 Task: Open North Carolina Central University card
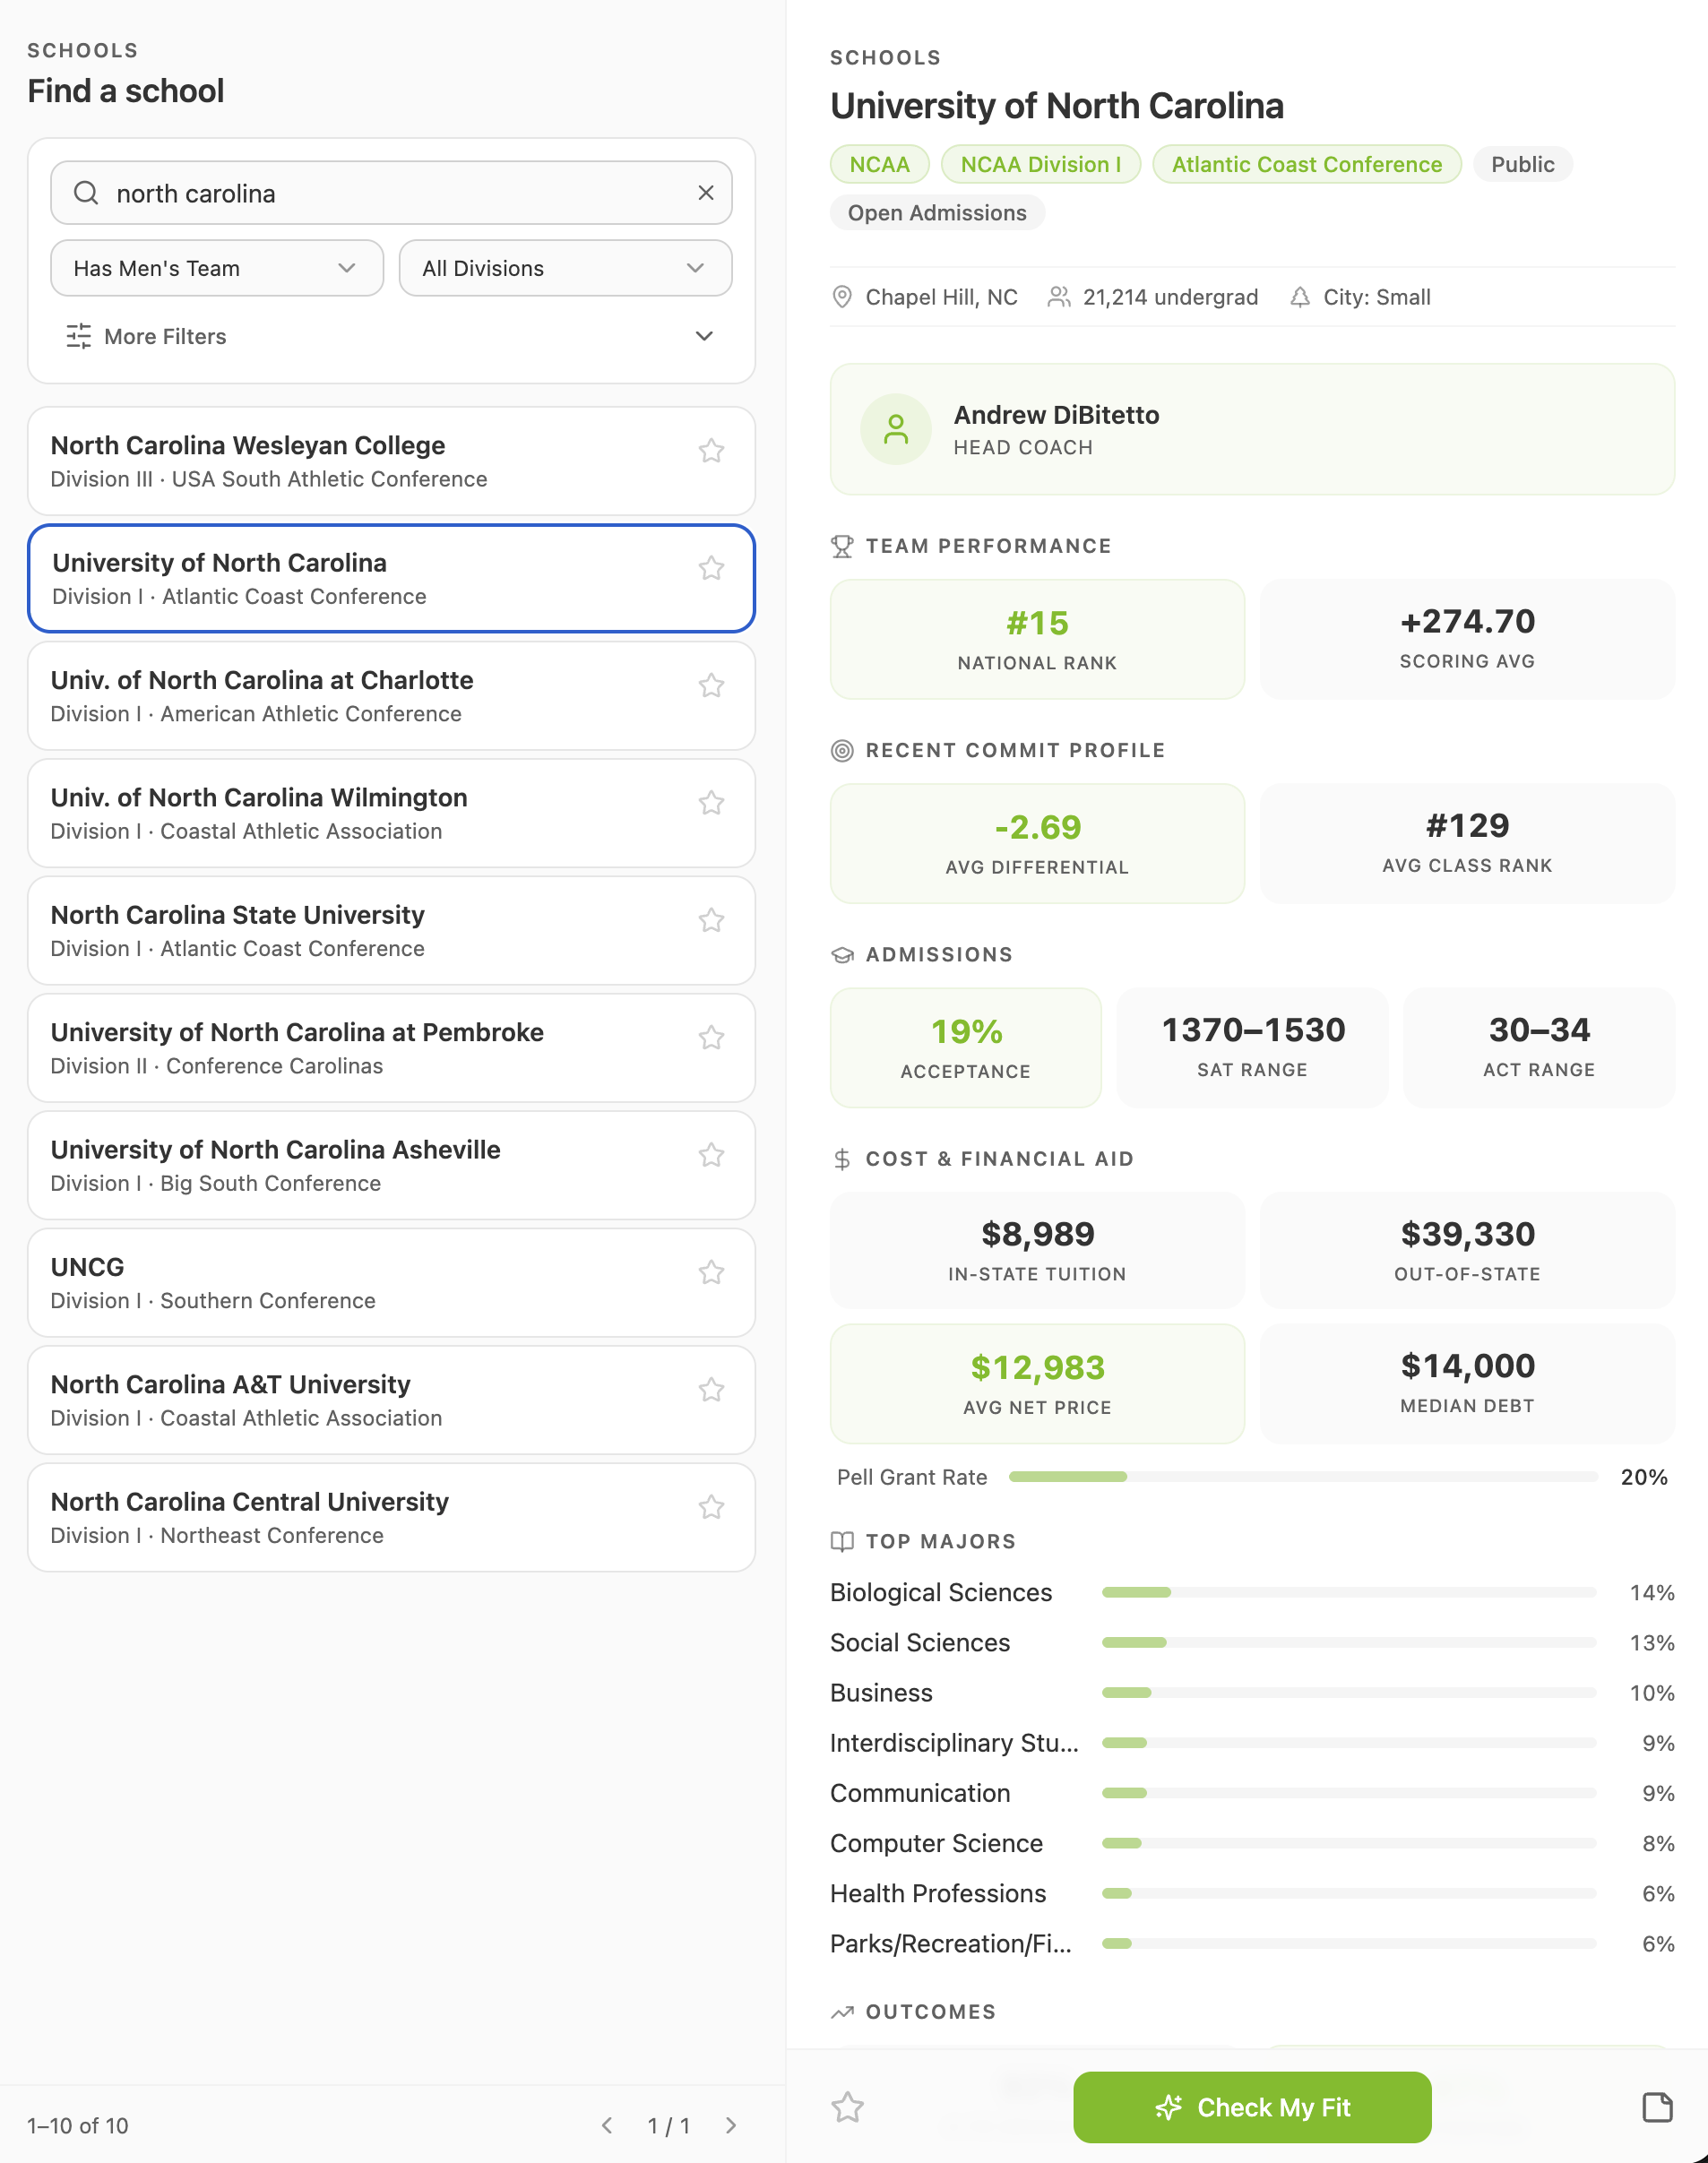point(391,1518)
